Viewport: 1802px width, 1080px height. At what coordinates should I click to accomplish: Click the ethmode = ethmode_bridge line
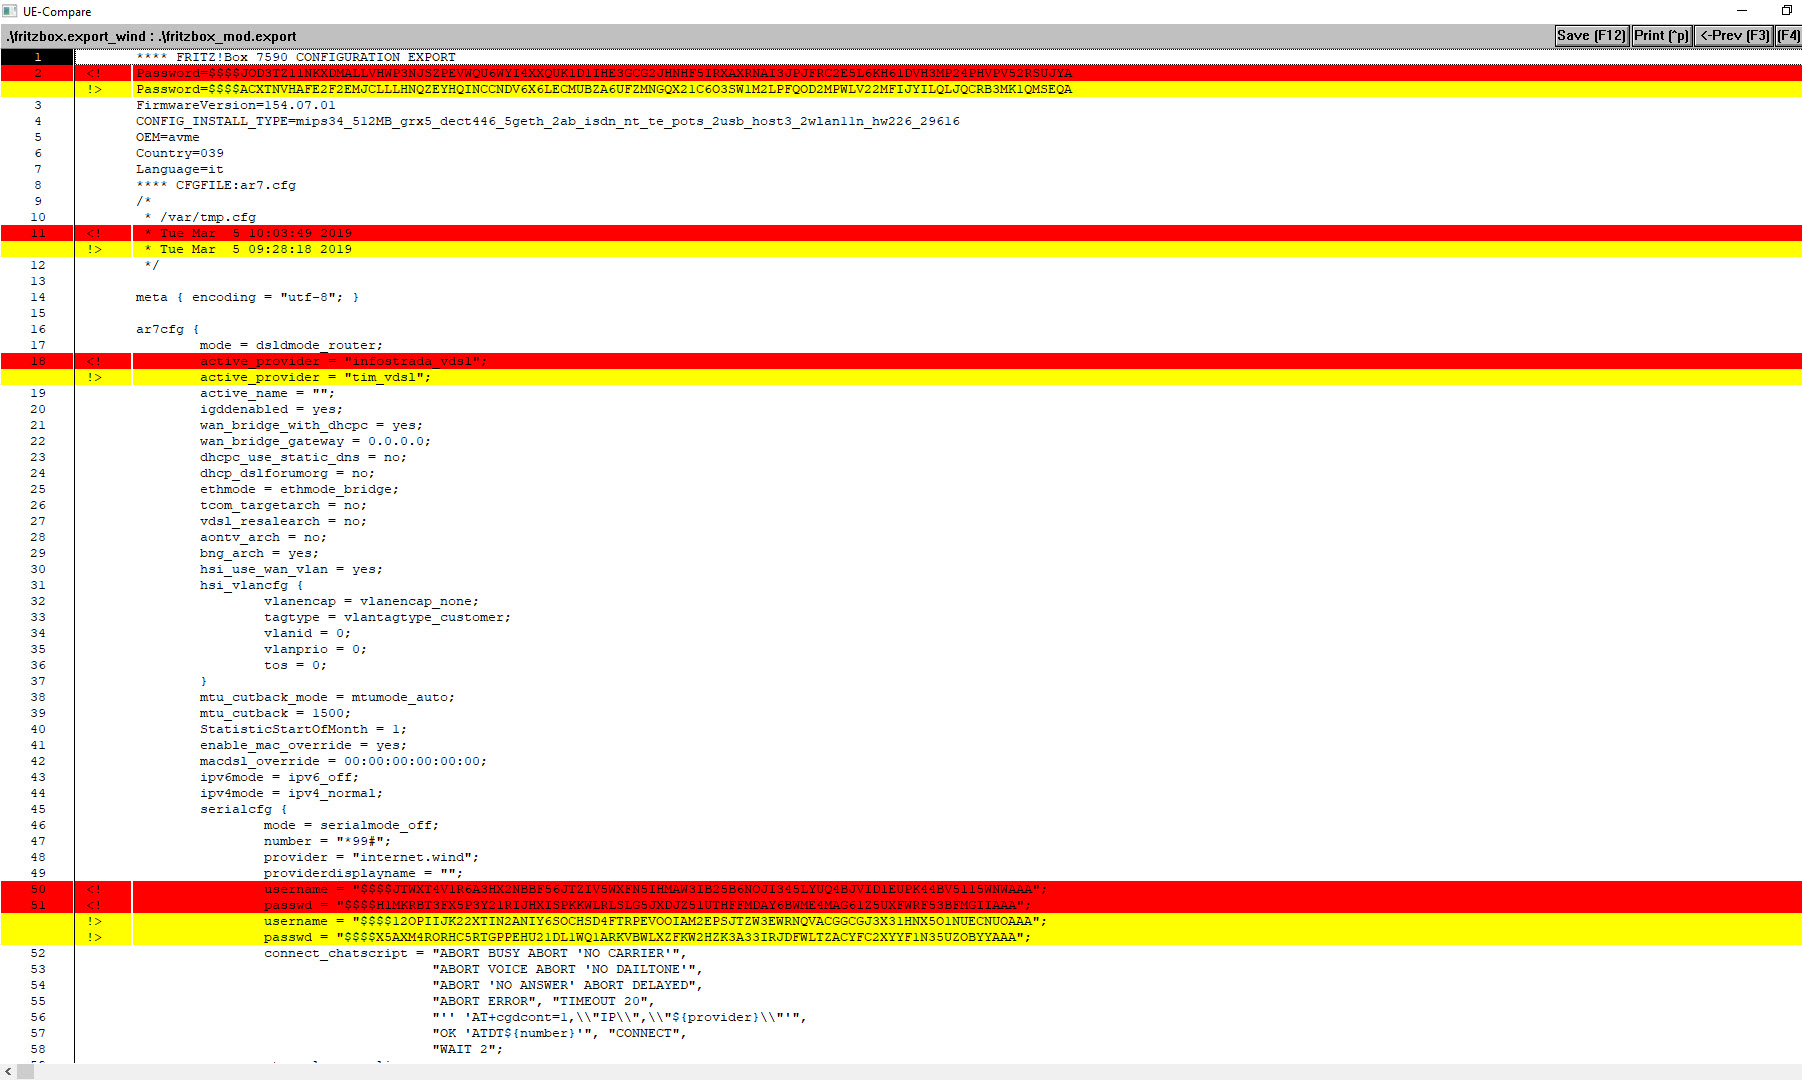(300, 489)
